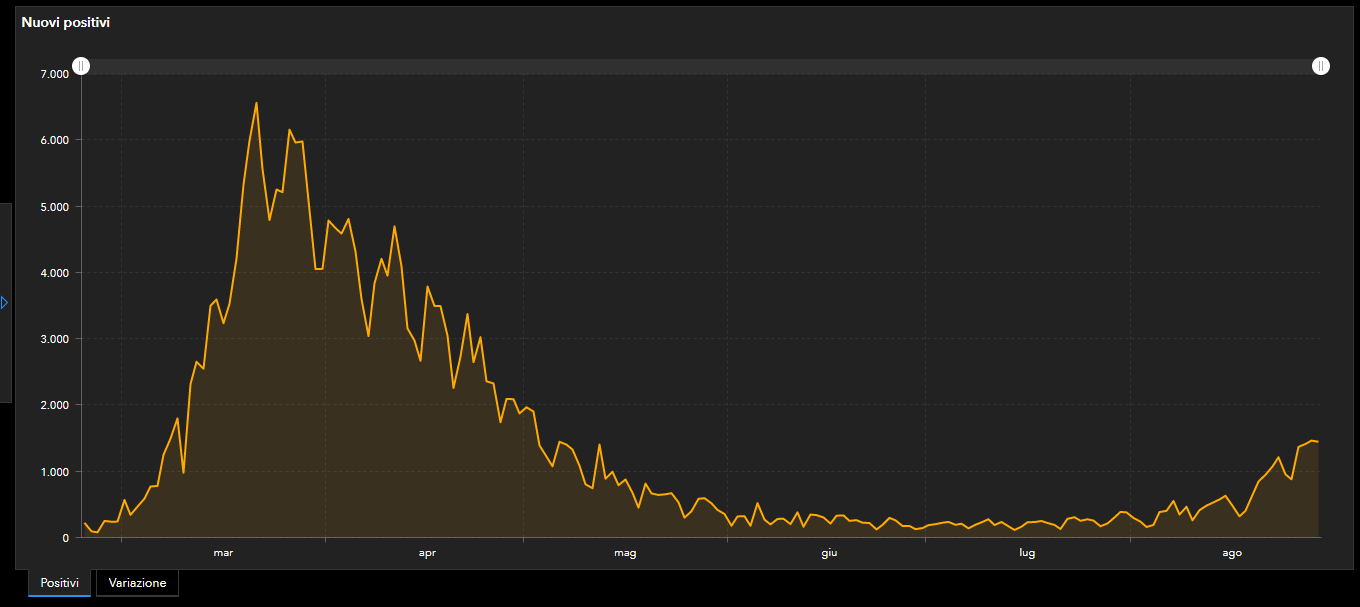This screenshot has height=607, width=1360.
Task: Click the giu month label
Action: 829,552
